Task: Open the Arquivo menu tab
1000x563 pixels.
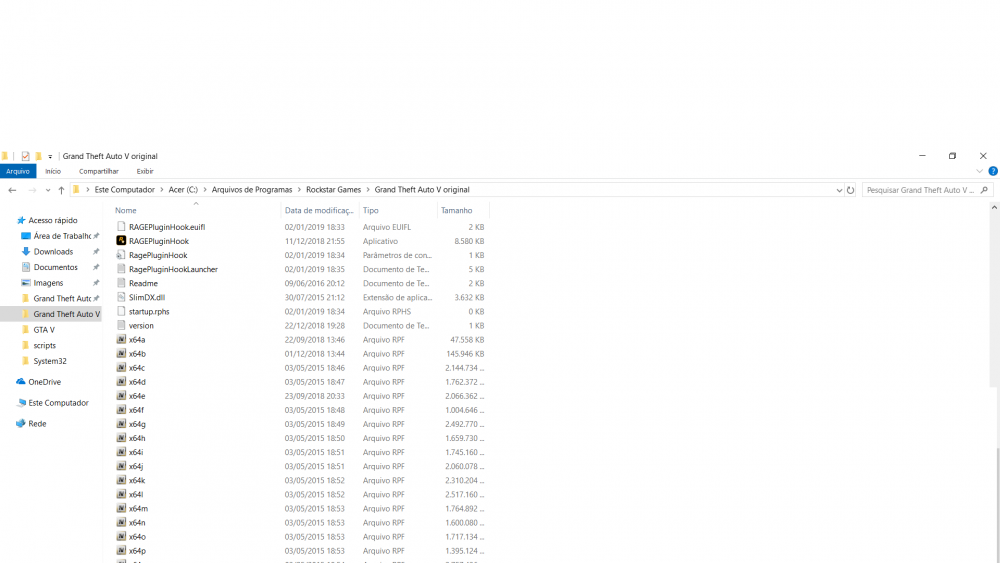Action: (x=18, y=171)
